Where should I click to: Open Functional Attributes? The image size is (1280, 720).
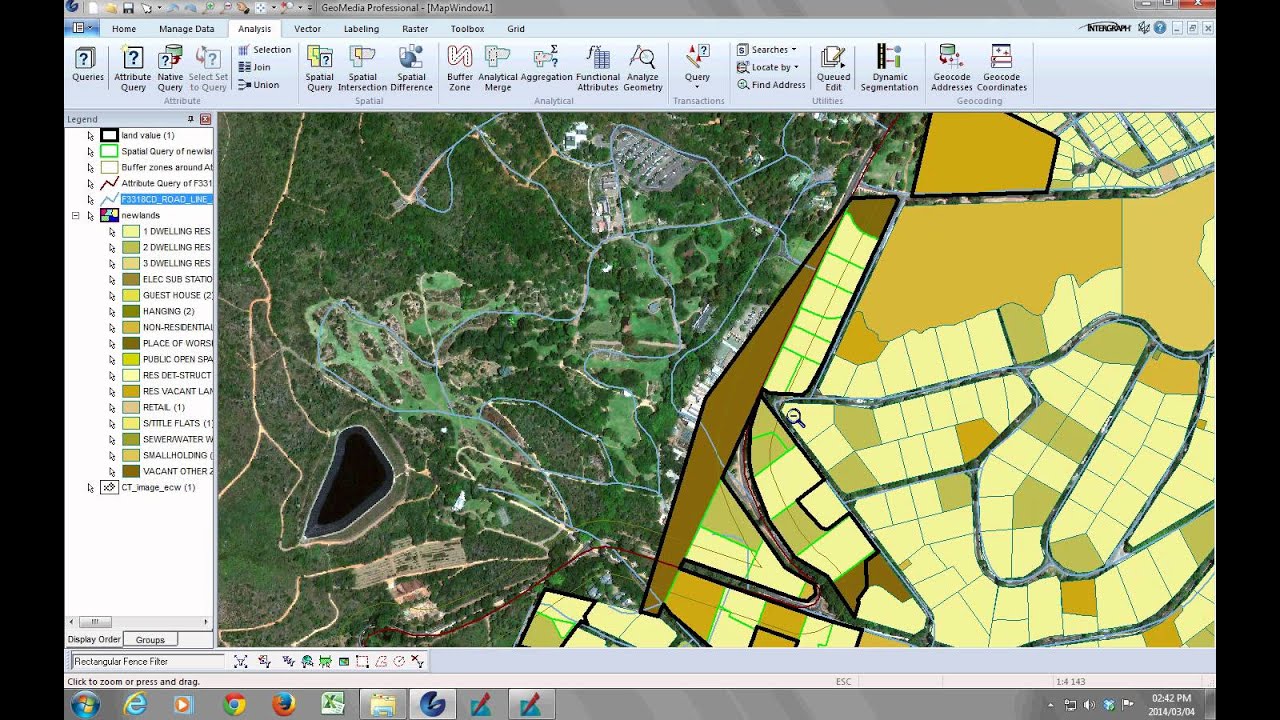(x=598, y=69)
